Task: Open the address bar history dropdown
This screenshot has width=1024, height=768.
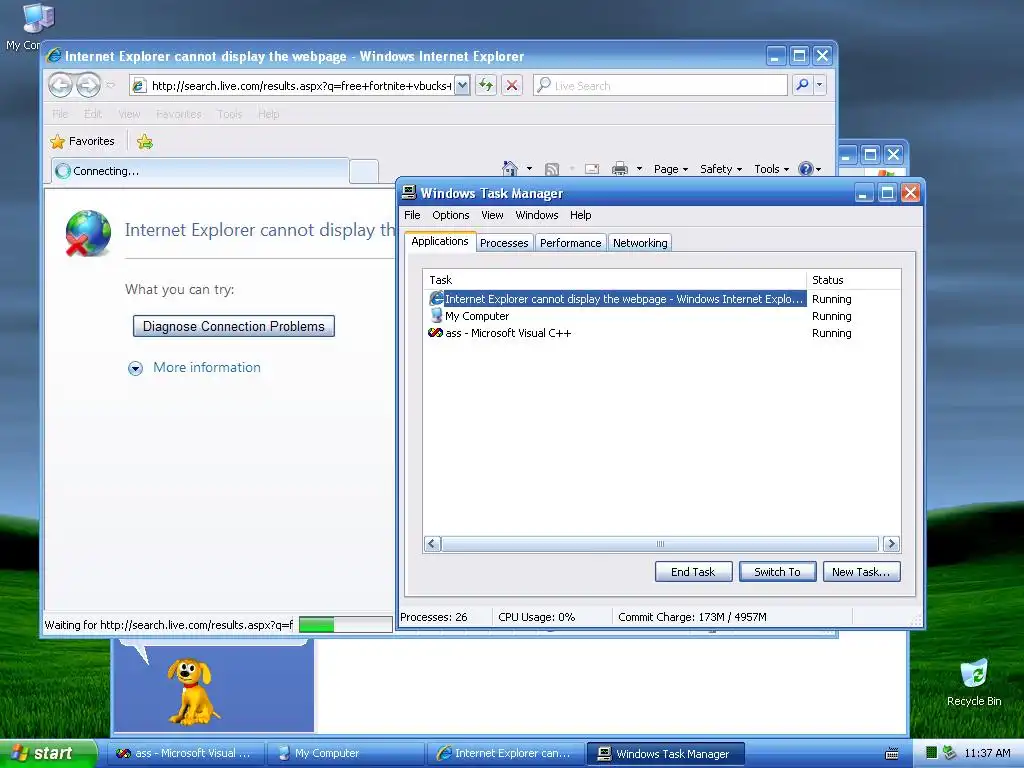Action: coord(462,85)
